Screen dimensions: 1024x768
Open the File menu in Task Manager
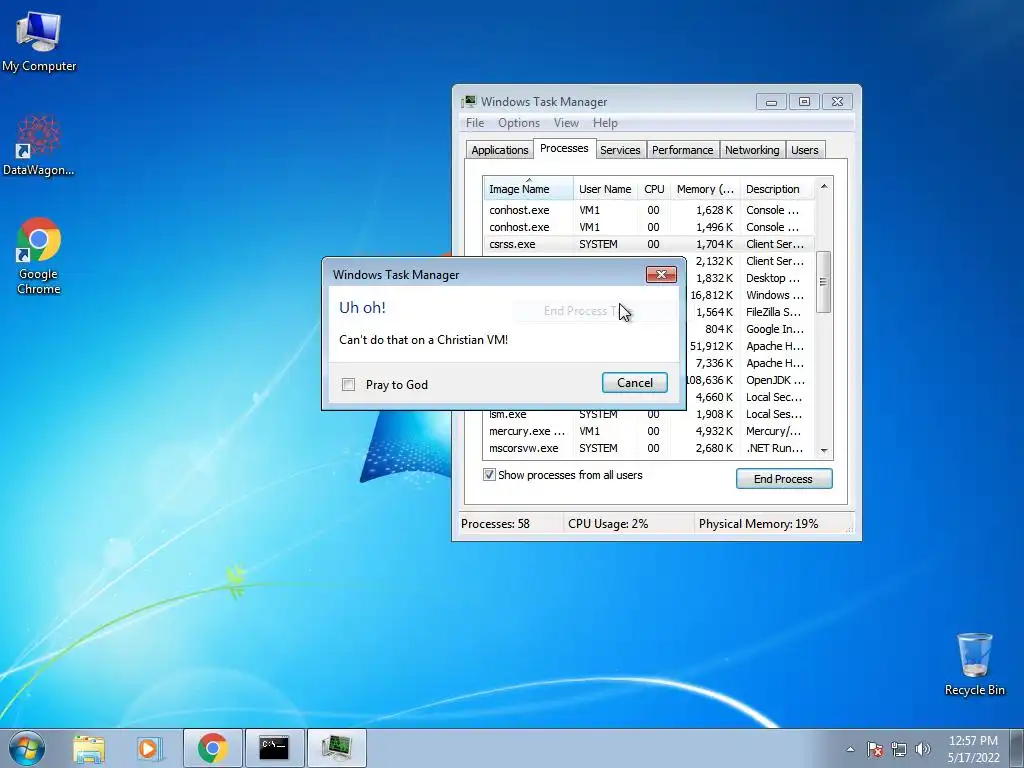tap(475, 123)
